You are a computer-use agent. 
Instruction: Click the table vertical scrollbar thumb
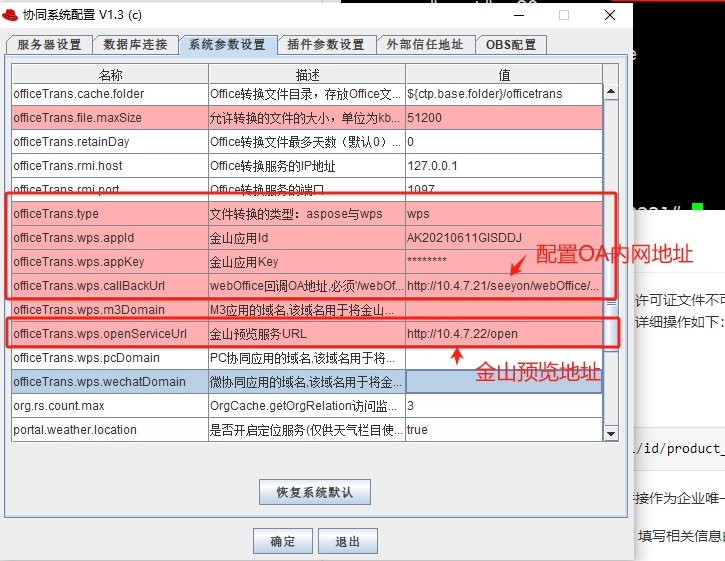(x=611, y=303)
